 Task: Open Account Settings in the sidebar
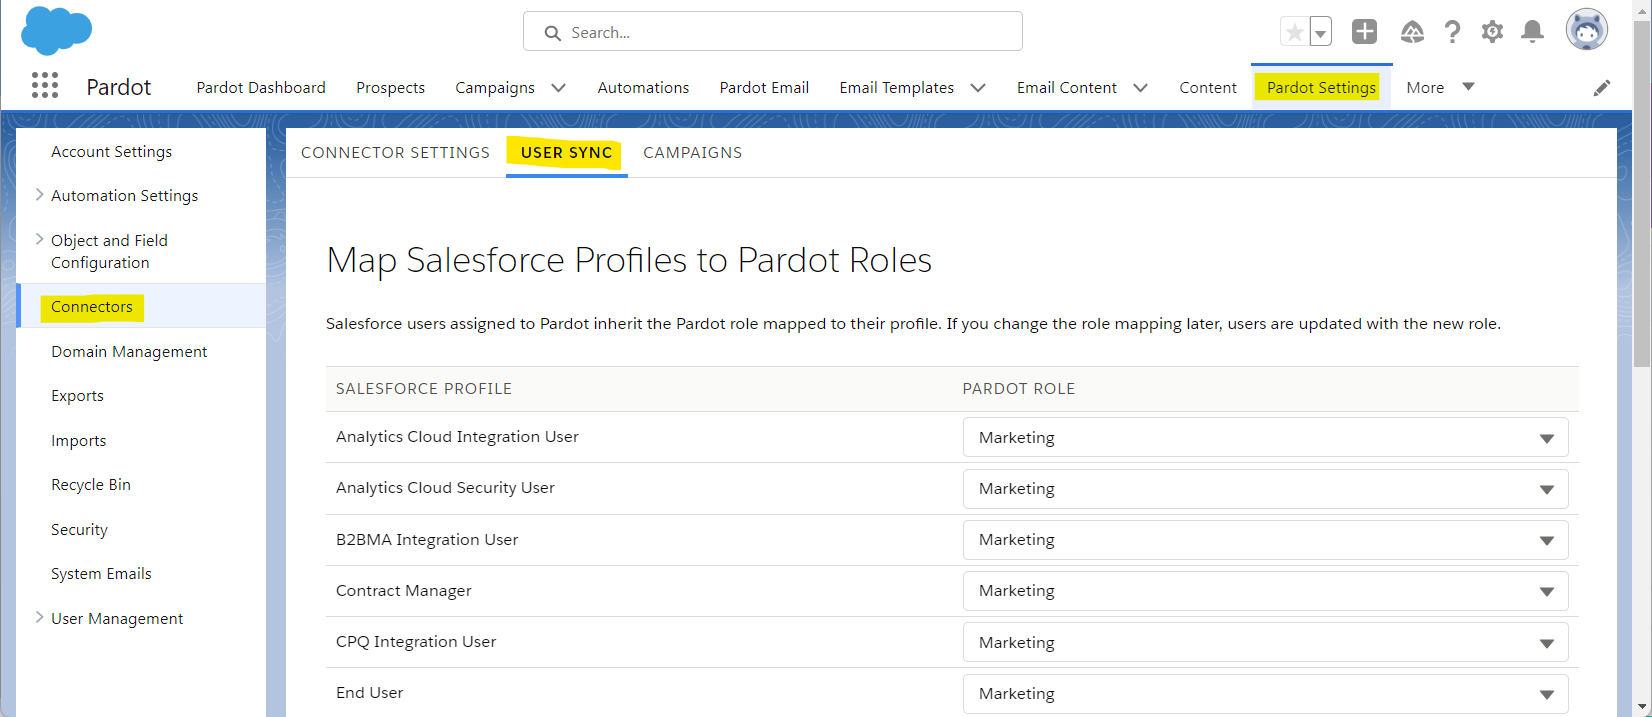pos(112,152)
